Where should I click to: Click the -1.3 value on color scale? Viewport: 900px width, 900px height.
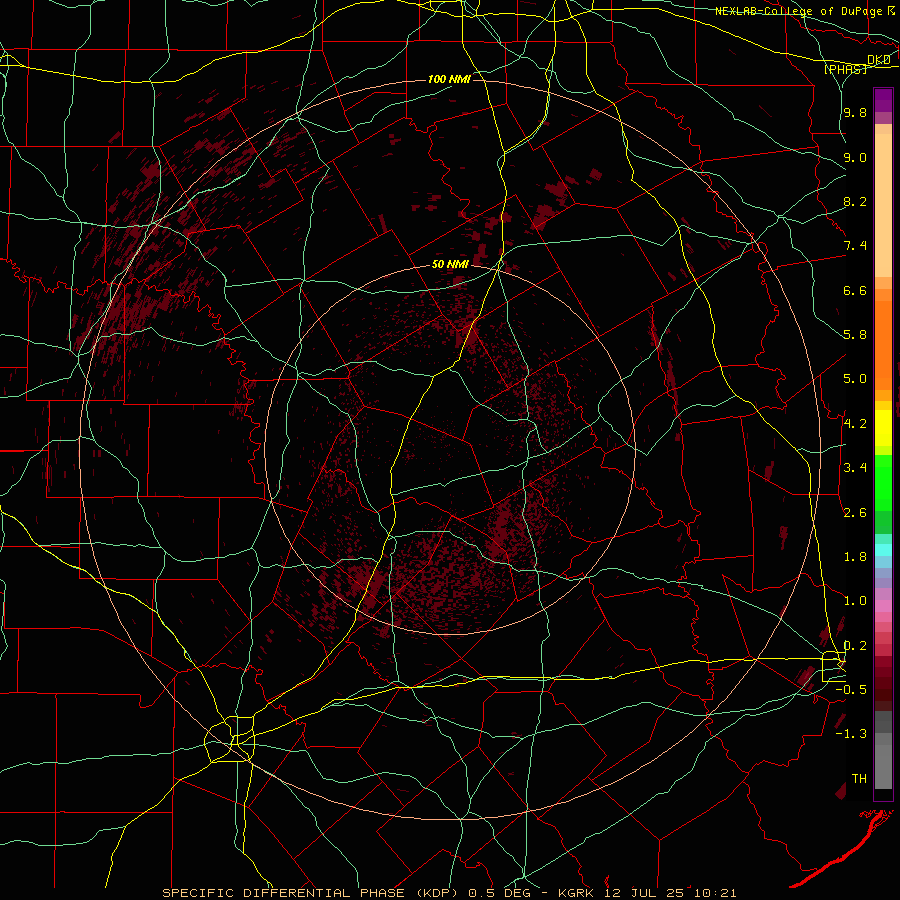pos(851,734)
